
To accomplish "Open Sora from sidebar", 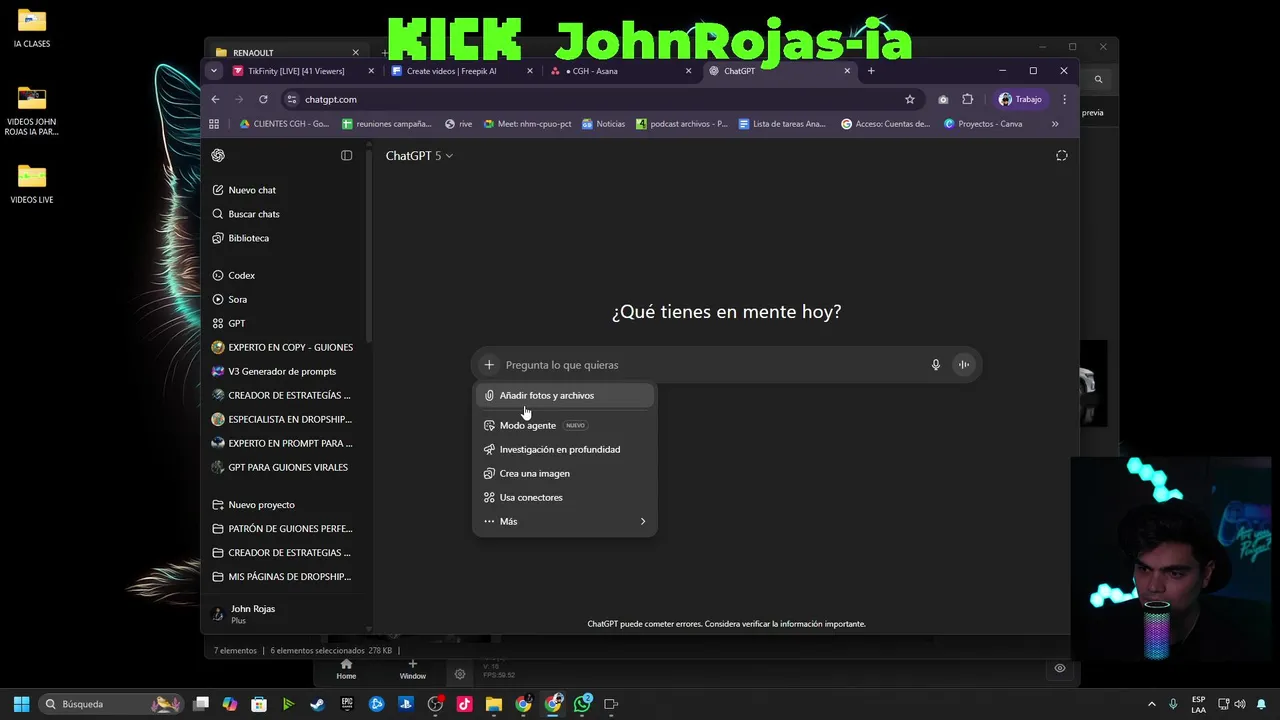I will [237, 299].
